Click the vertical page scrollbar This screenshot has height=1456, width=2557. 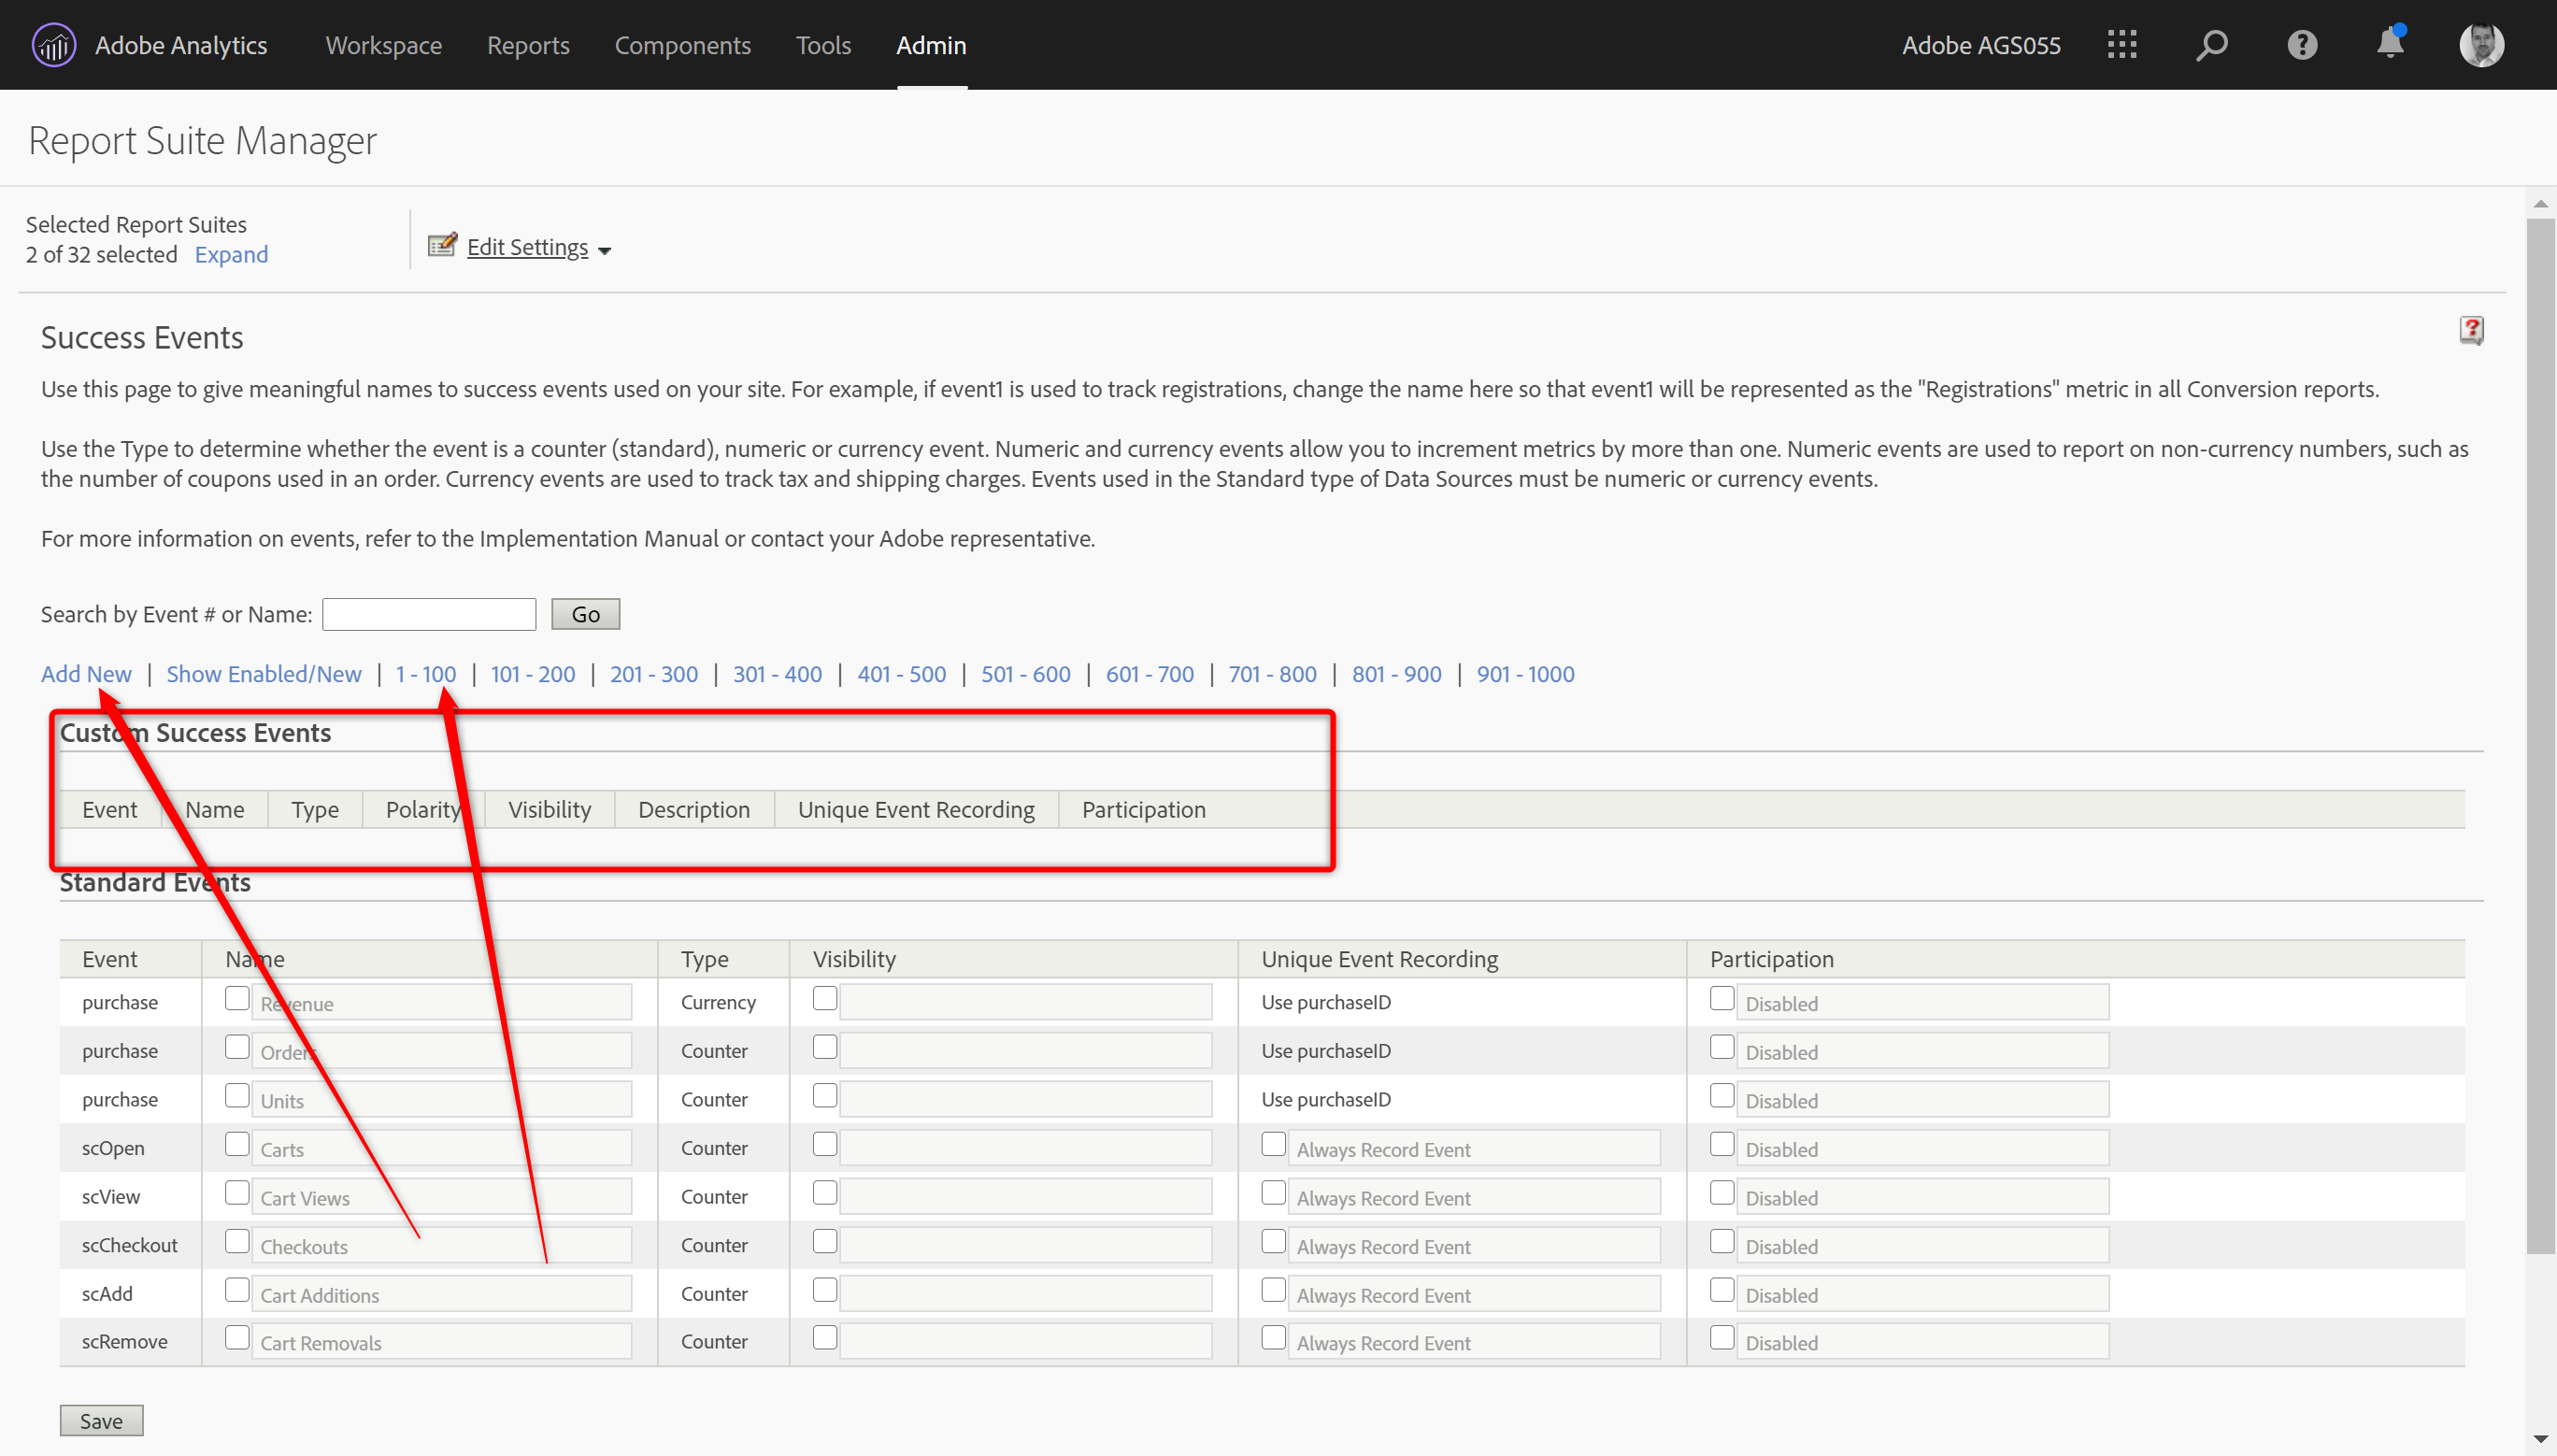pos(2539,735)
